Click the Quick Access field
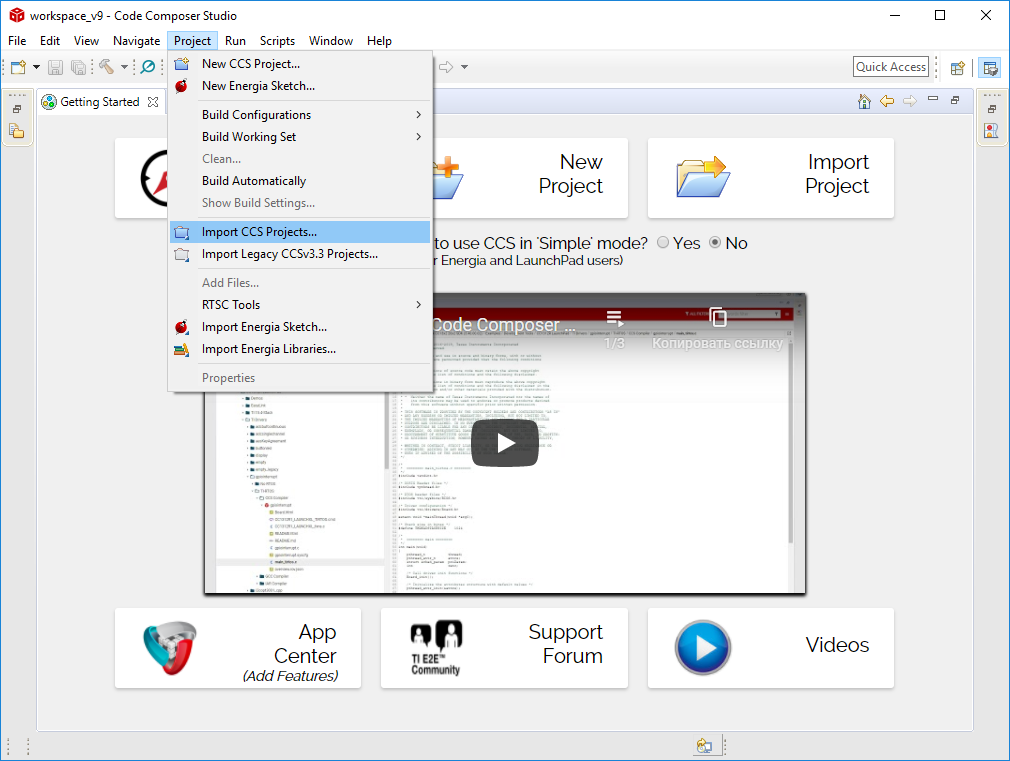The image size is (1010, 761). (x=891, y=66)
